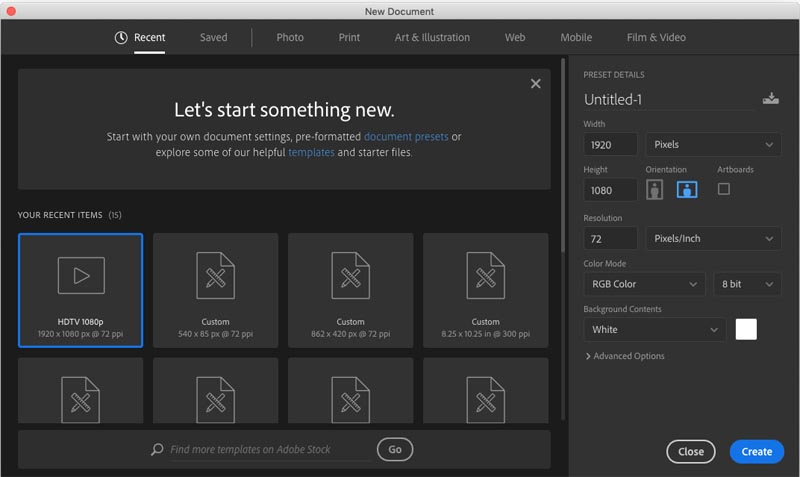This screenshot has height=477, width=800.
Task: Click the Go button
Action: click(x=395, y=449)
